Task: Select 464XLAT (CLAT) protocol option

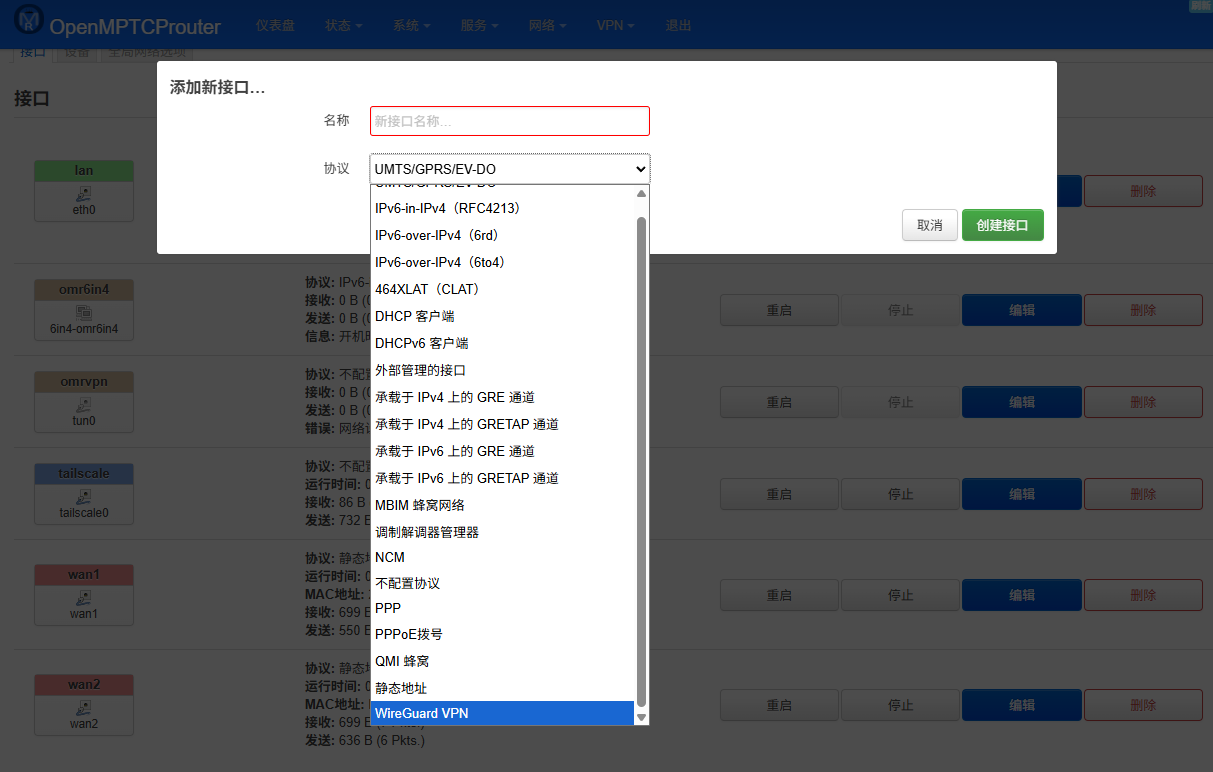Action: point(502,289)
